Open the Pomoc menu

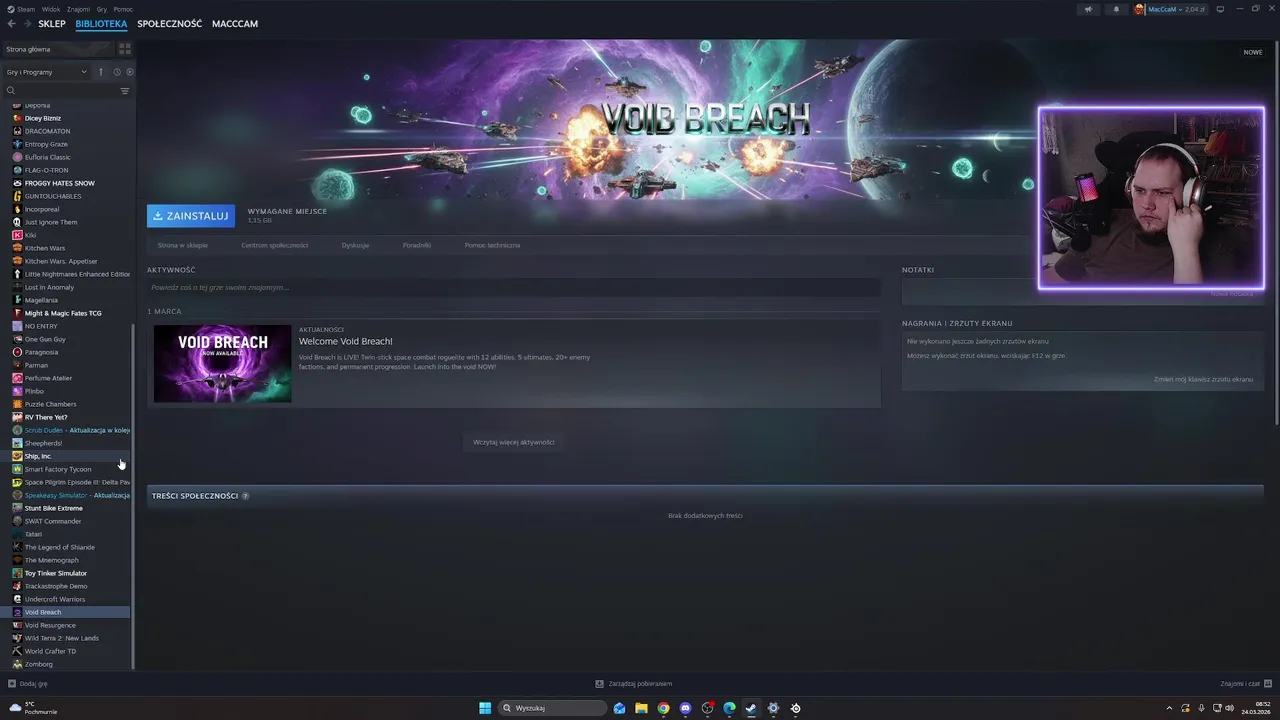(123, 9)
